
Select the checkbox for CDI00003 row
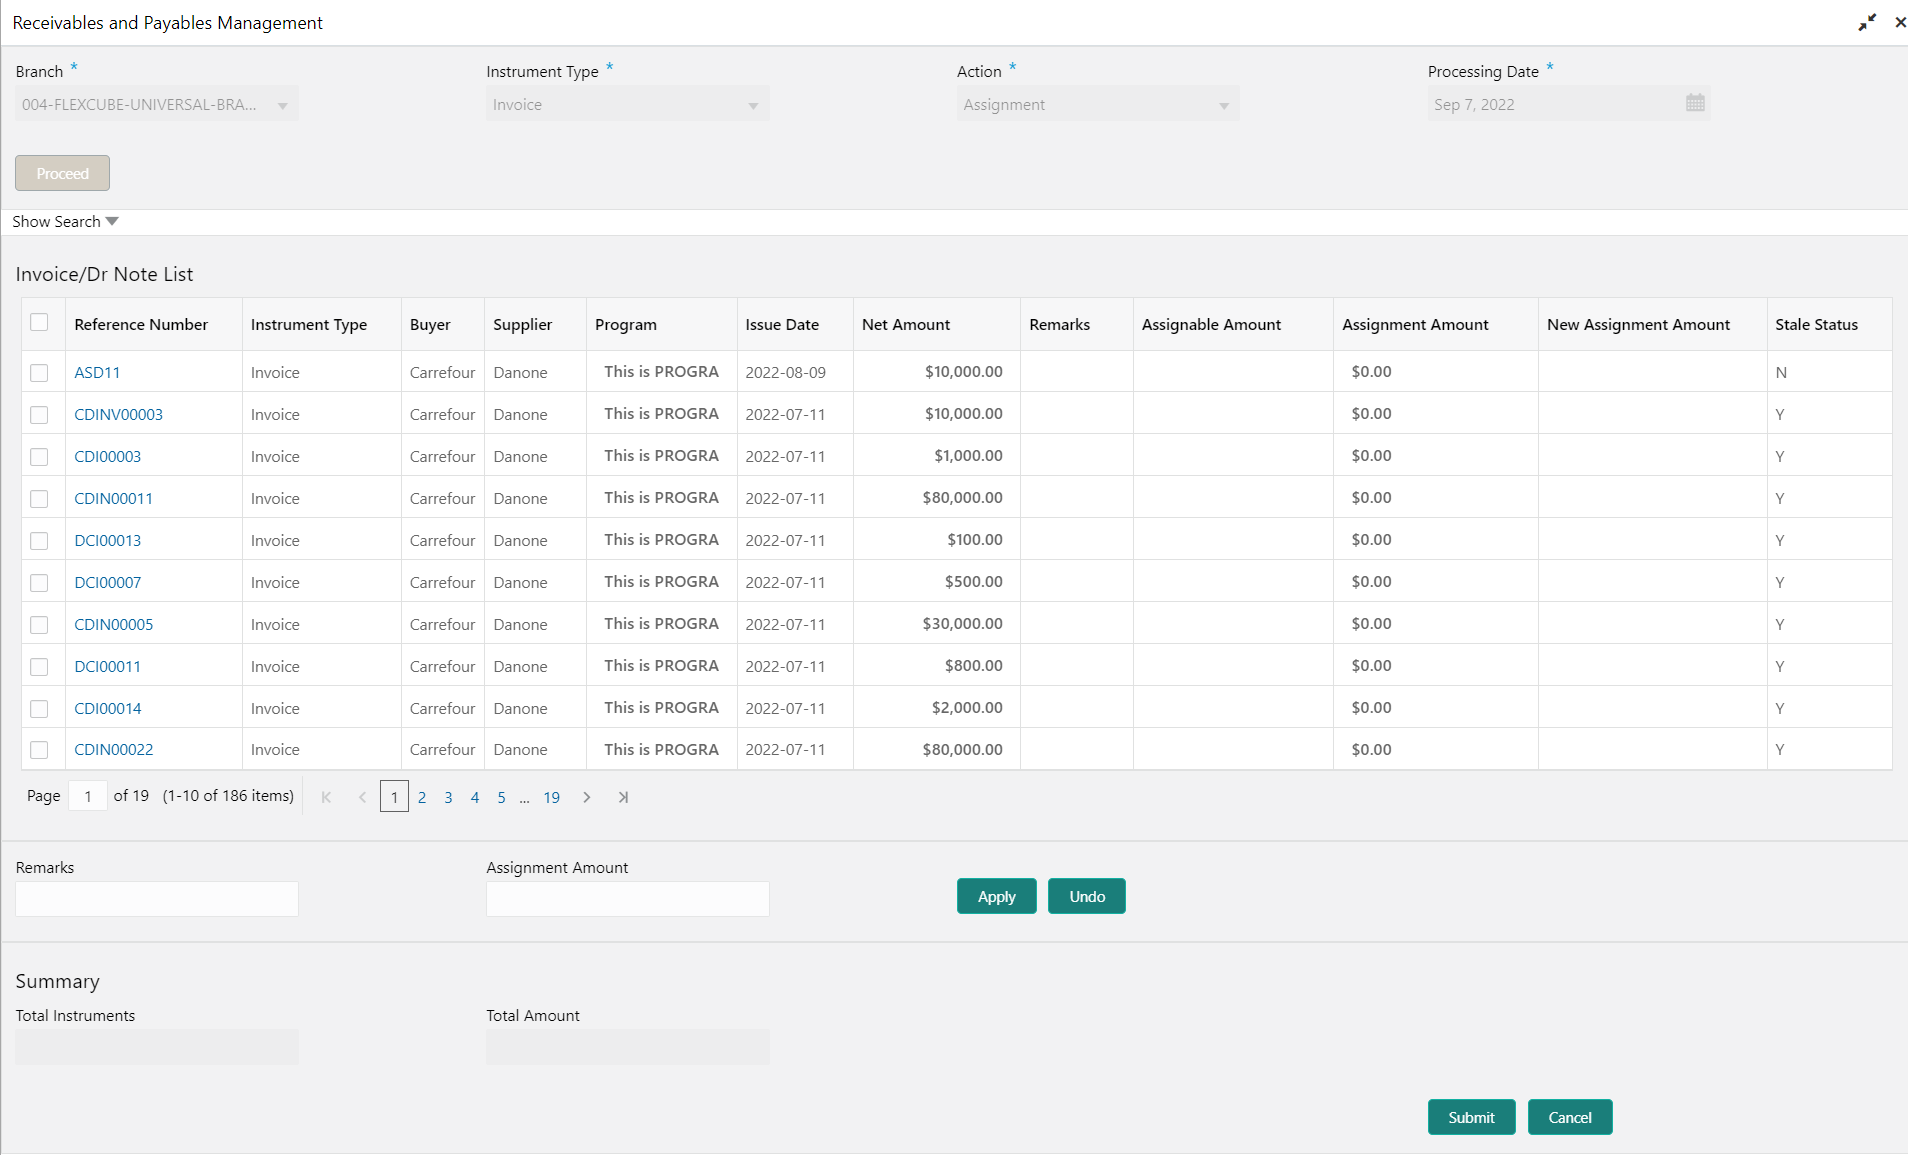coord(39,457)
